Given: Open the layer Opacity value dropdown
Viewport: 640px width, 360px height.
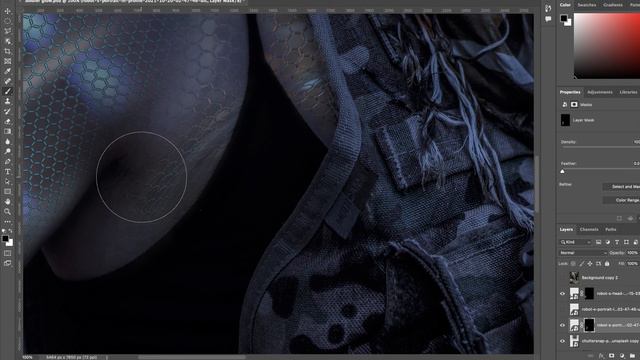Looking at the screenshot, I should point(633,253).
